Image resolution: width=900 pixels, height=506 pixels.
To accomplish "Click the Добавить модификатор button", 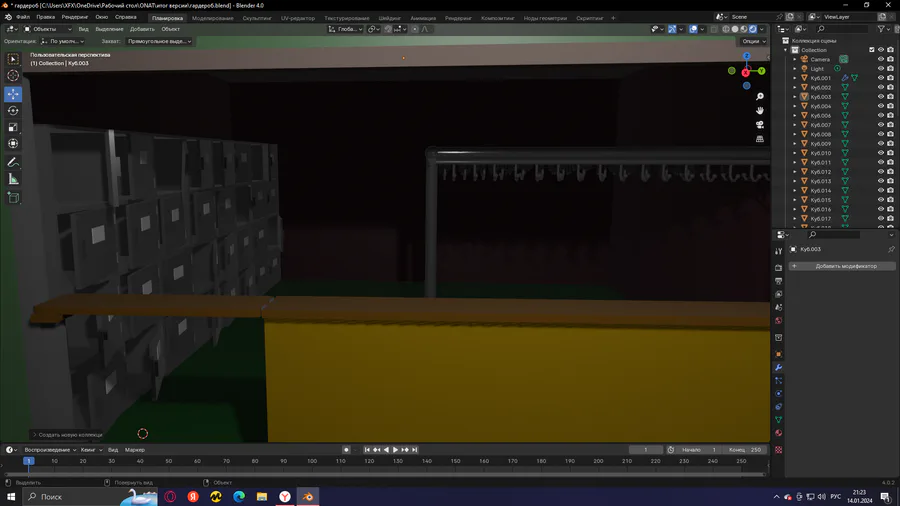I will point(842,266).
